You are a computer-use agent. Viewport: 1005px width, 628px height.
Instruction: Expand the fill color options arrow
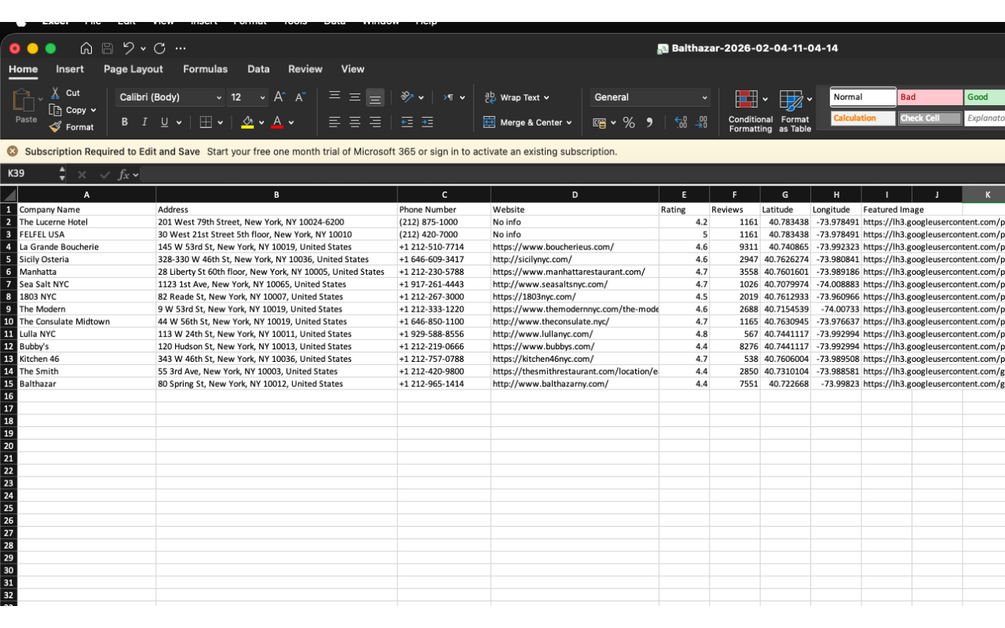pyautogui.click(x=262, y=122)
